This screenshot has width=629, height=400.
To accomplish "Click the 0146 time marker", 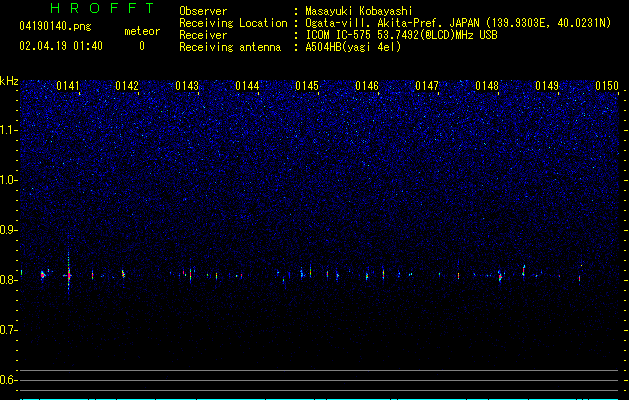I will [367, 86].
